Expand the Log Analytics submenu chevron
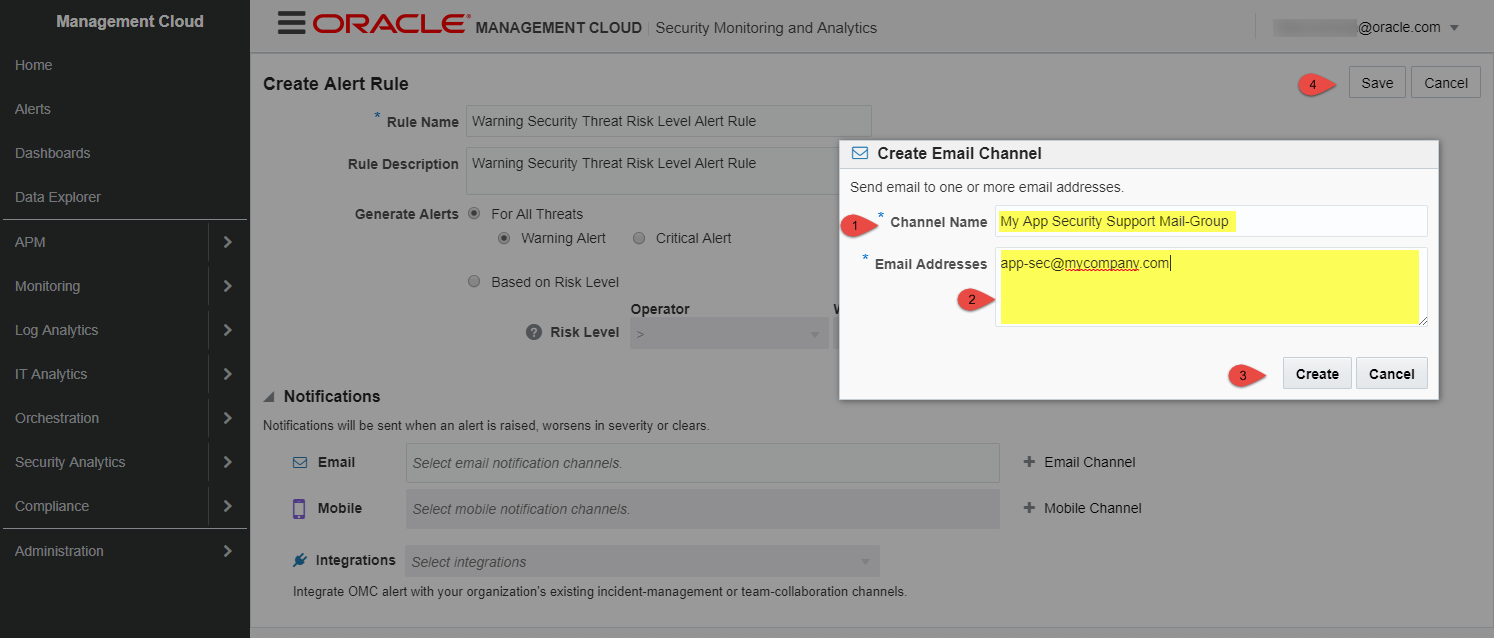 pos(228,330)
